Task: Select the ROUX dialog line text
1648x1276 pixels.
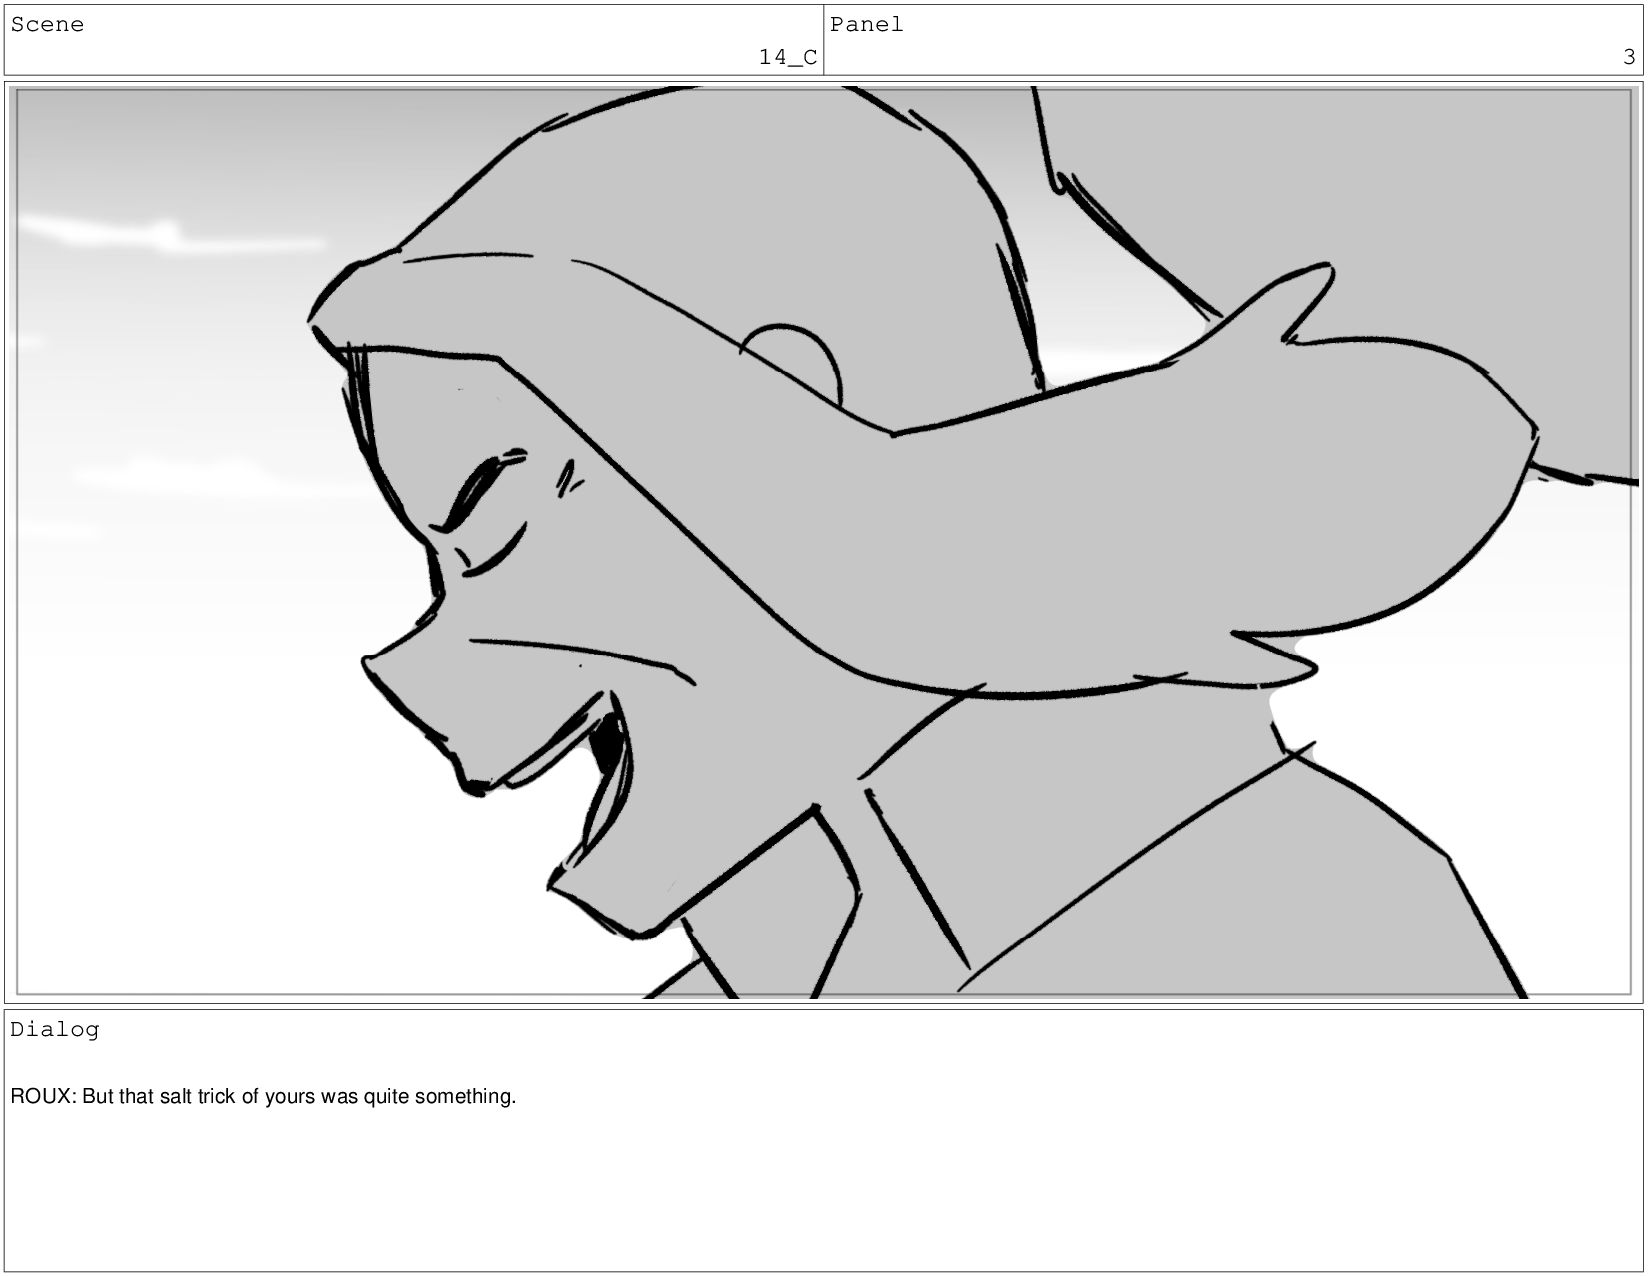Action: (263, 1097)
